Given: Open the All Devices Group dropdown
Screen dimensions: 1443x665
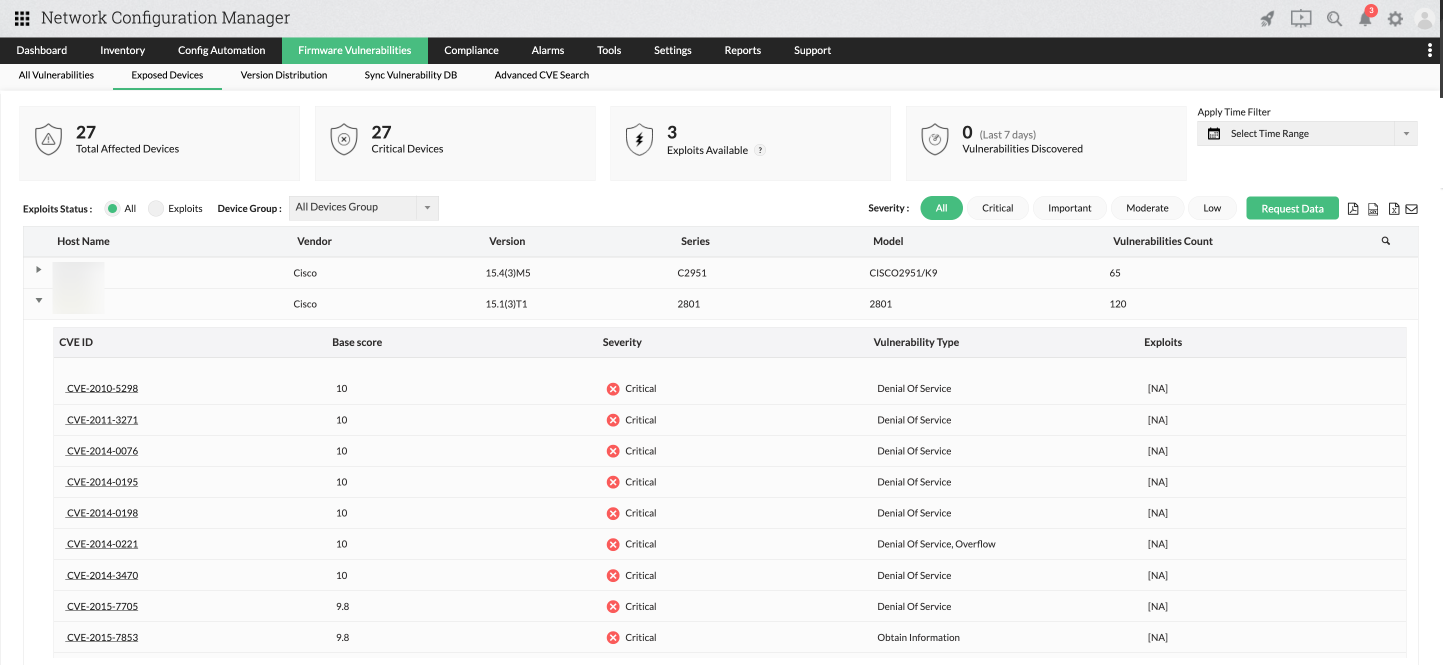Looking at the screenshot, I should point(364,208).
